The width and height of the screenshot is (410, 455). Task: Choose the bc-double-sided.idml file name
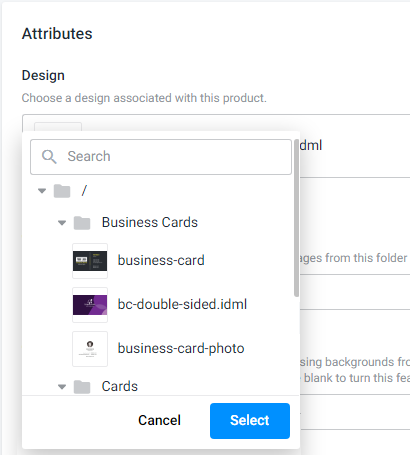182,304
